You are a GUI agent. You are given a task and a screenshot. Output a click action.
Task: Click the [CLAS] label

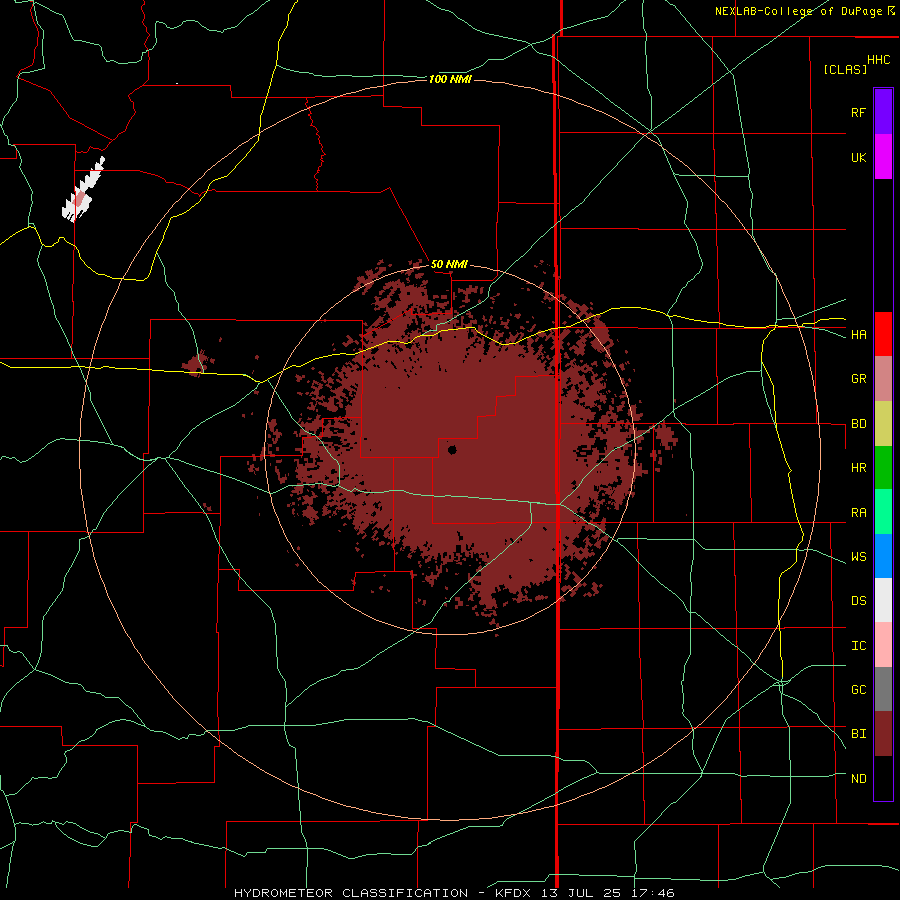[x=845, y=69]
